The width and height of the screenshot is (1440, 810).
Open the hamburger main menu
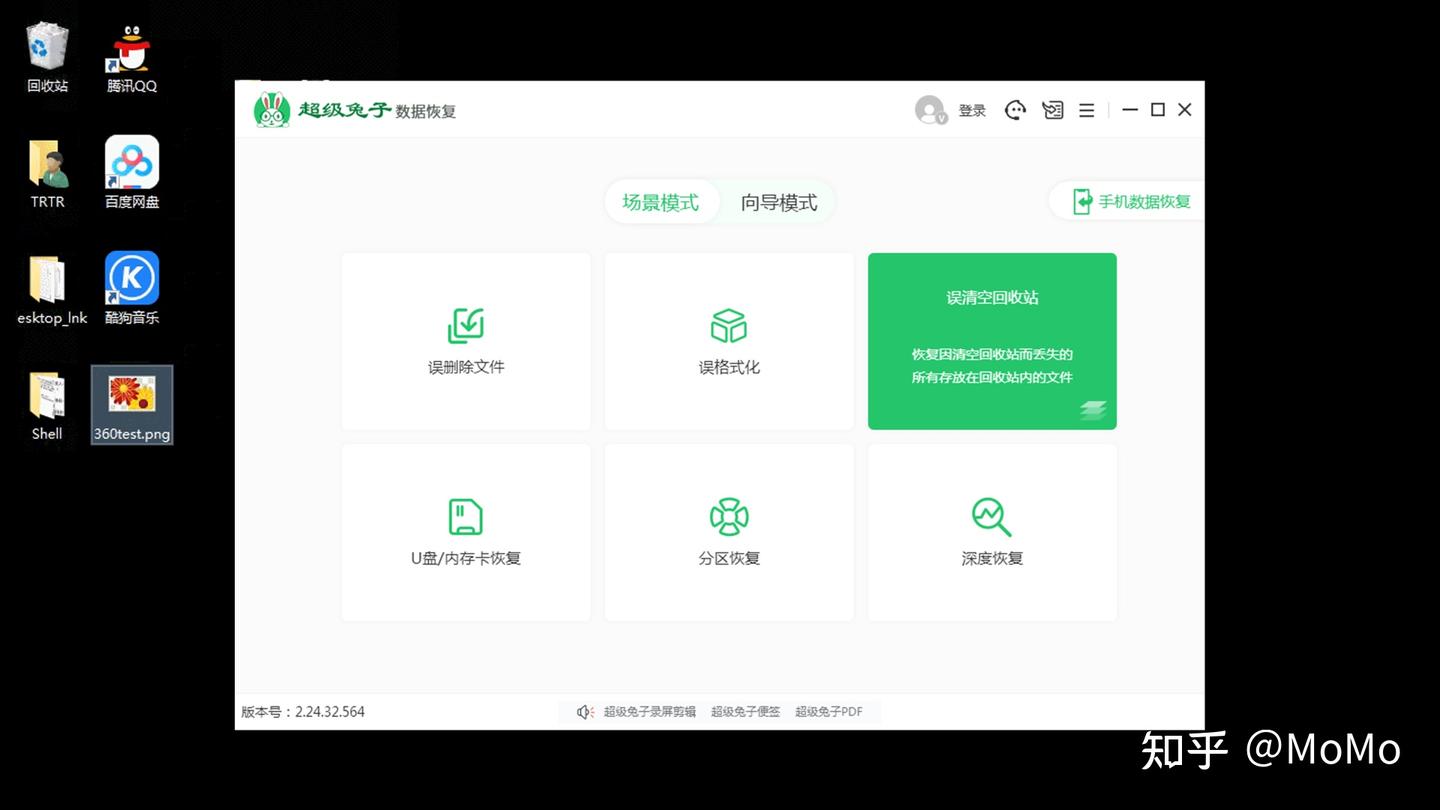point(1087,110)
